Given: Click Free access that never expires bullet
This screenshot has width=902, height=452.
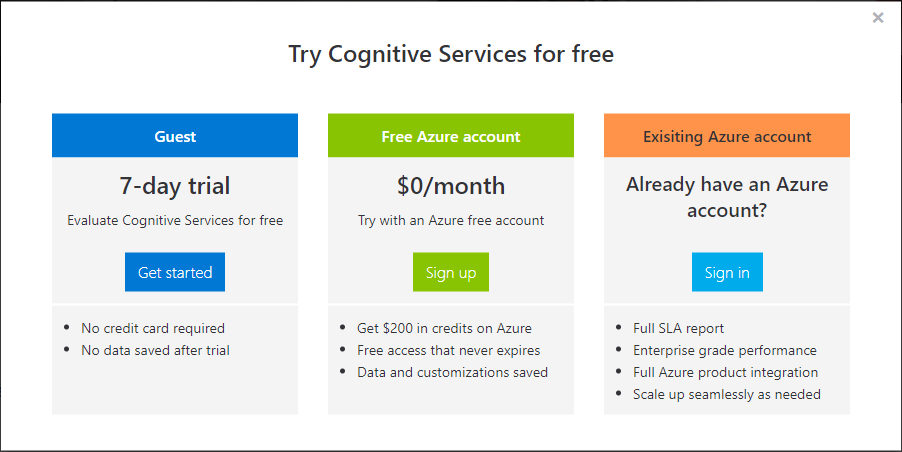Looking at the screenshot, I should (449, 350).
